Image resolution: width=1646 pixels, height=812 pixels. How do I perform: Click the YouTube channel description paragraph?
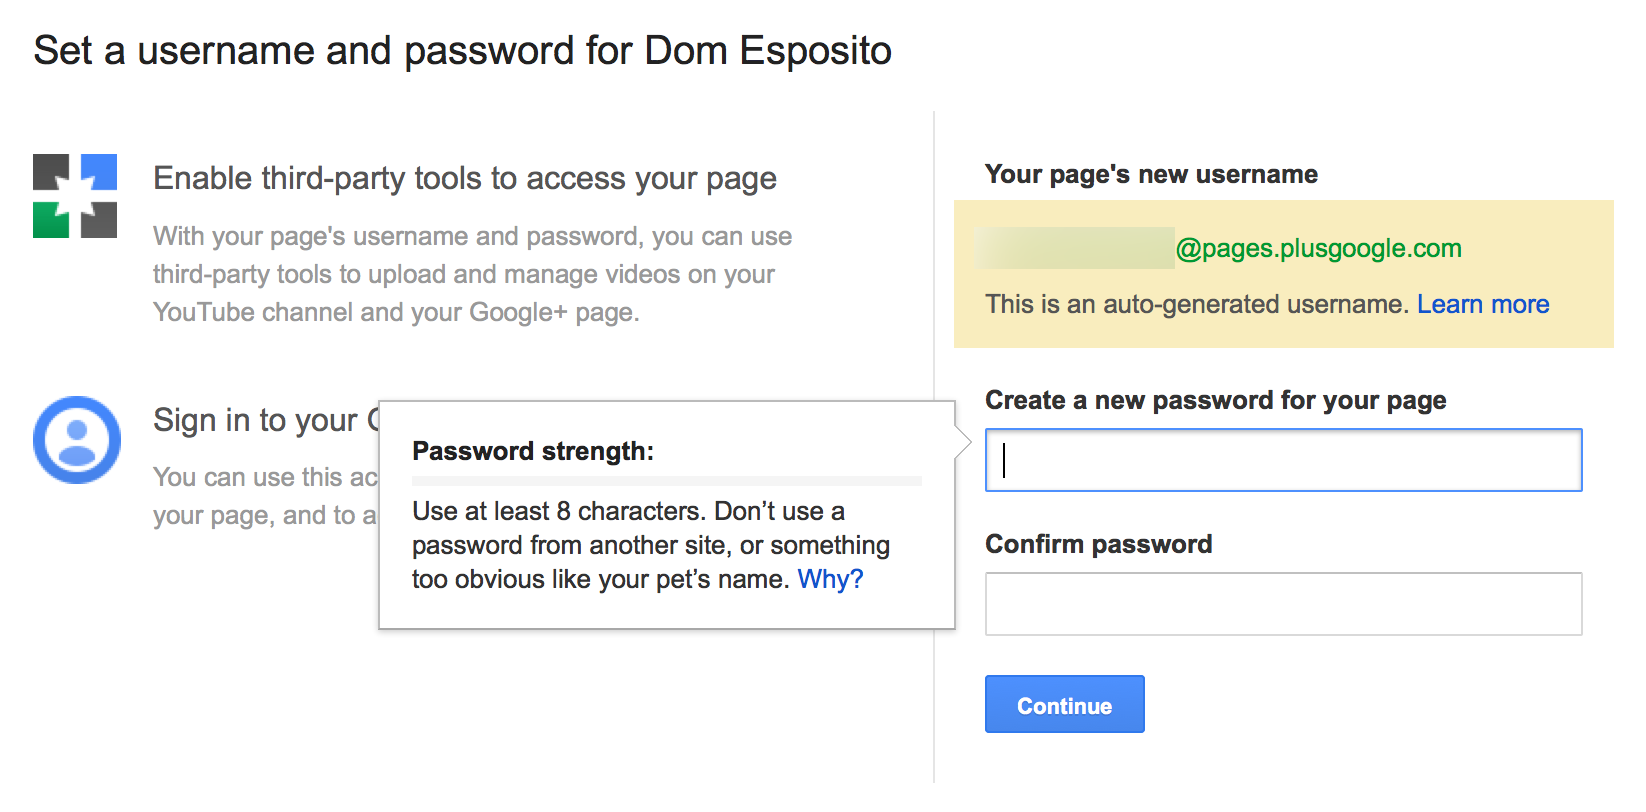coord(472,274)
